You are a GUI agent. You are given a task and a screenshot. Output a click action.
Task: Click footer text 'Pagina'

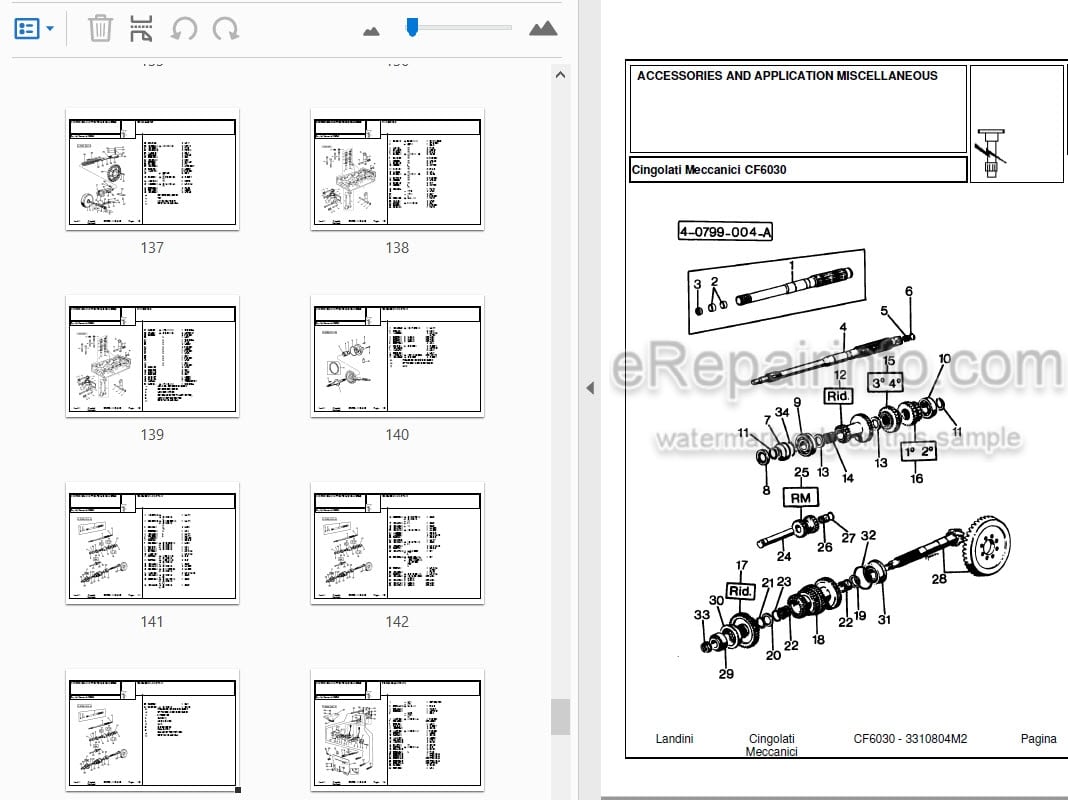click(x=1038, y=739)
